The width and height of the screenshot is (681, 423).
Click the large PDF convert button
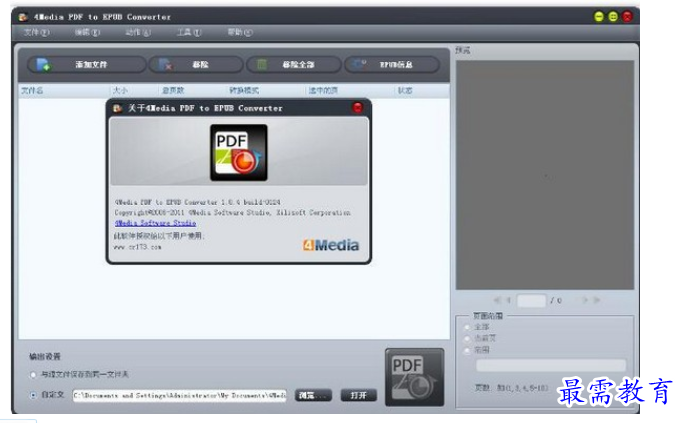414,377
